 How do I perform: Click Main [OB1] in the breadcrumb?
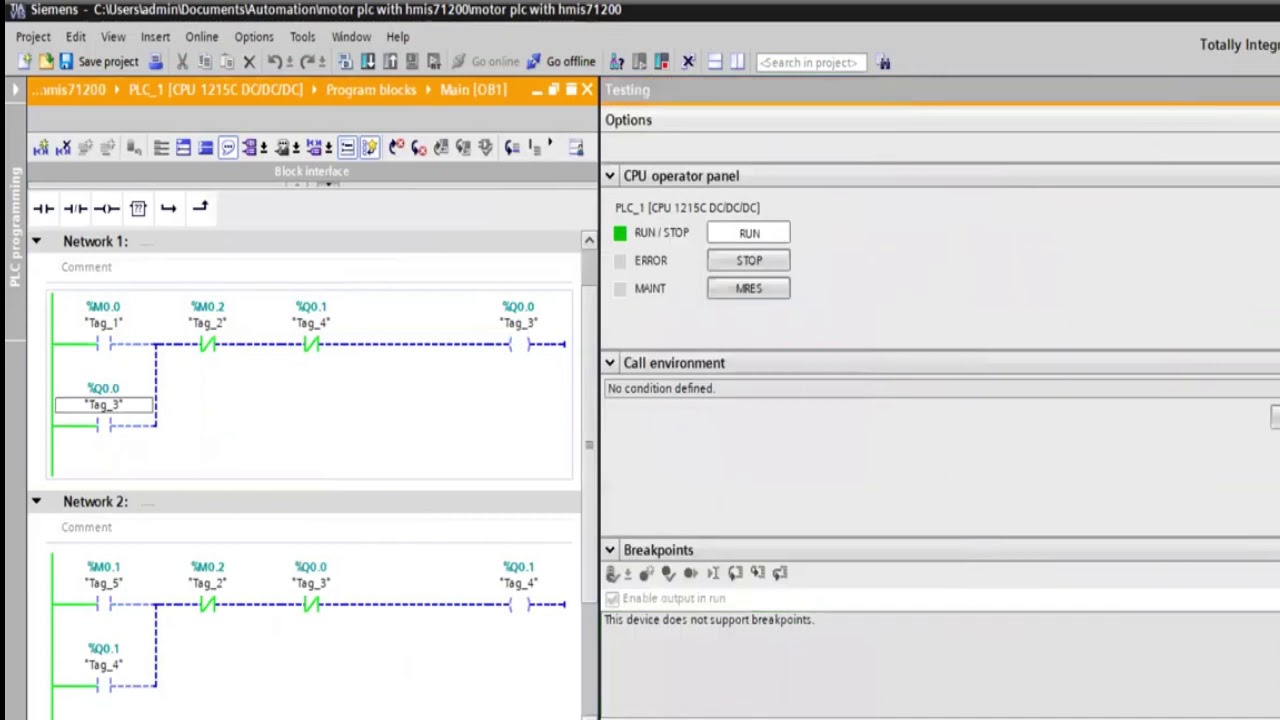coord(473,90)
